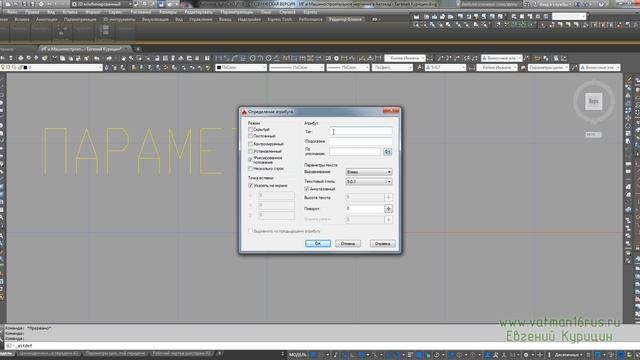Viewport: 640px width, 360px height.
Task: Enable the Установленный (Preset) checkbox
Action: [x=251, y=151]
